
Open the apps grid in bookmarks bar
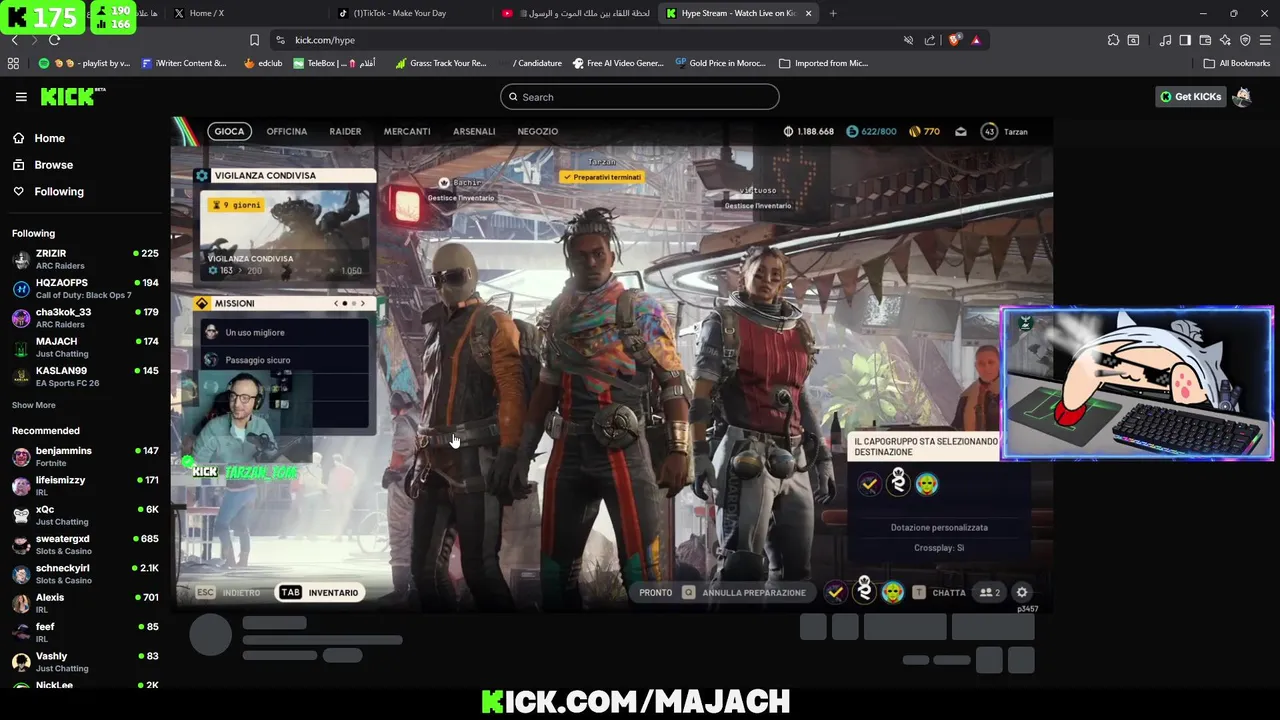pyautogui.click(x=13, y=63)
